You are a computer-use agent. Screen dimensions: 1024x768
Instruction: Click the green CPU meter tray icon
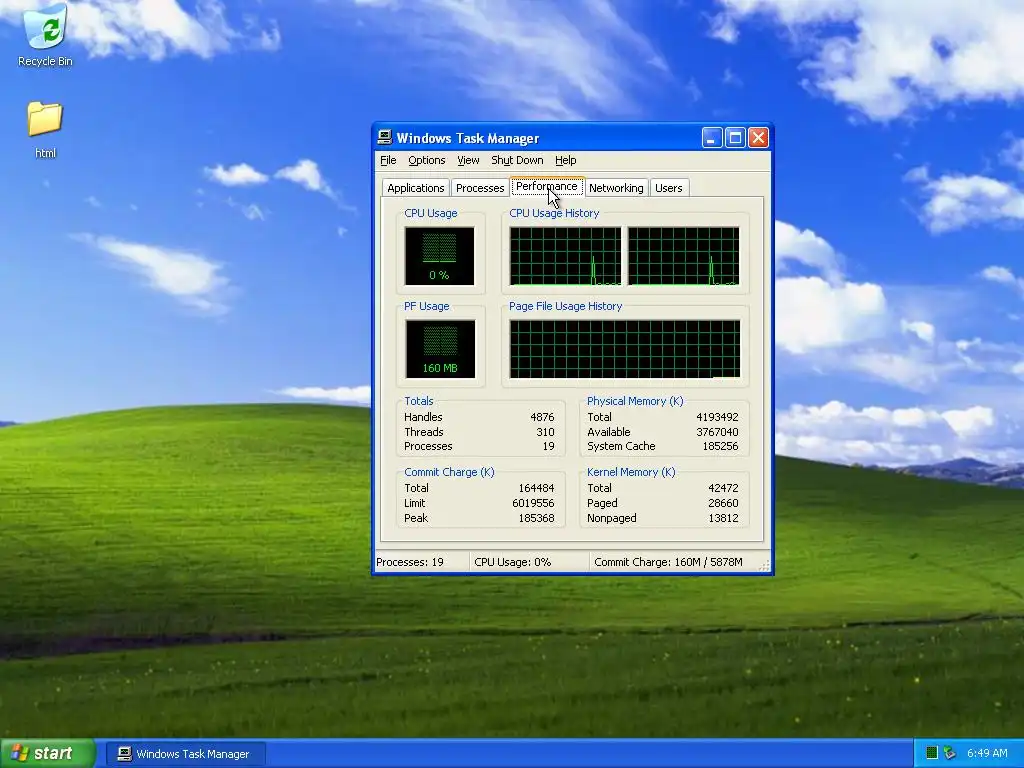click(x=932, y=753)
